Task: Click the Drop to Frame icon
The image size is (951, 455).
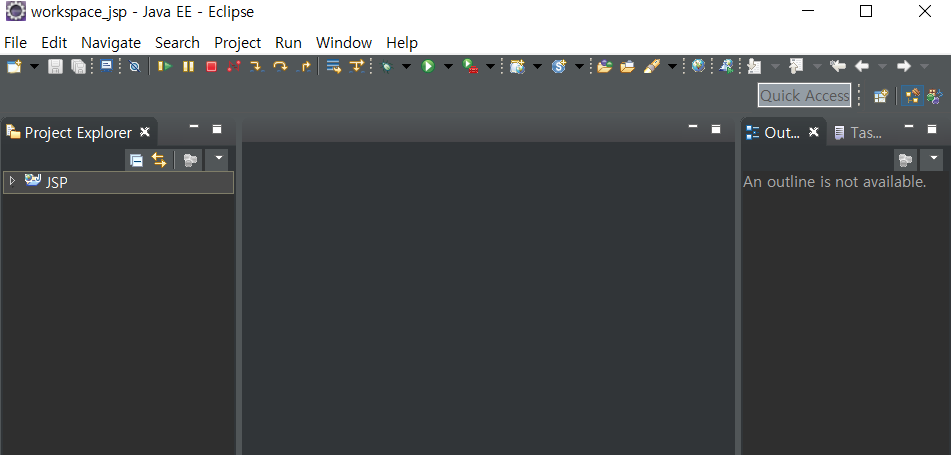Action: [x=333, y=66]
